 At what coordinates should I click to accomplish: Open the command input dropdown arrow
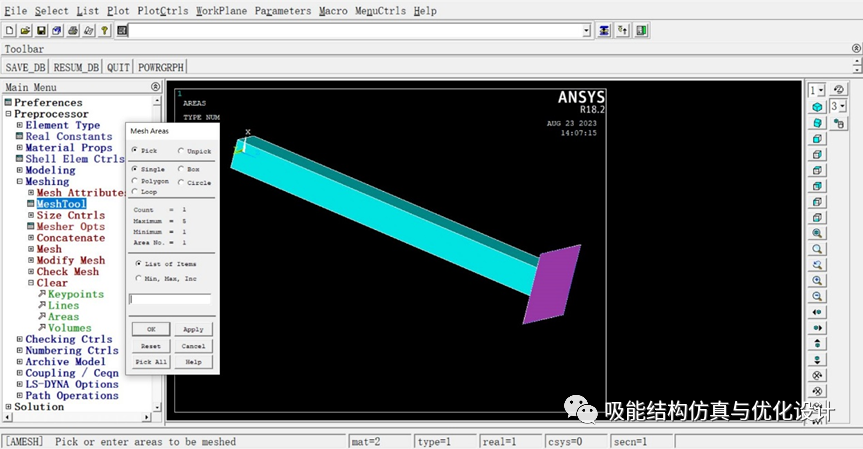[x=587, y=31]
